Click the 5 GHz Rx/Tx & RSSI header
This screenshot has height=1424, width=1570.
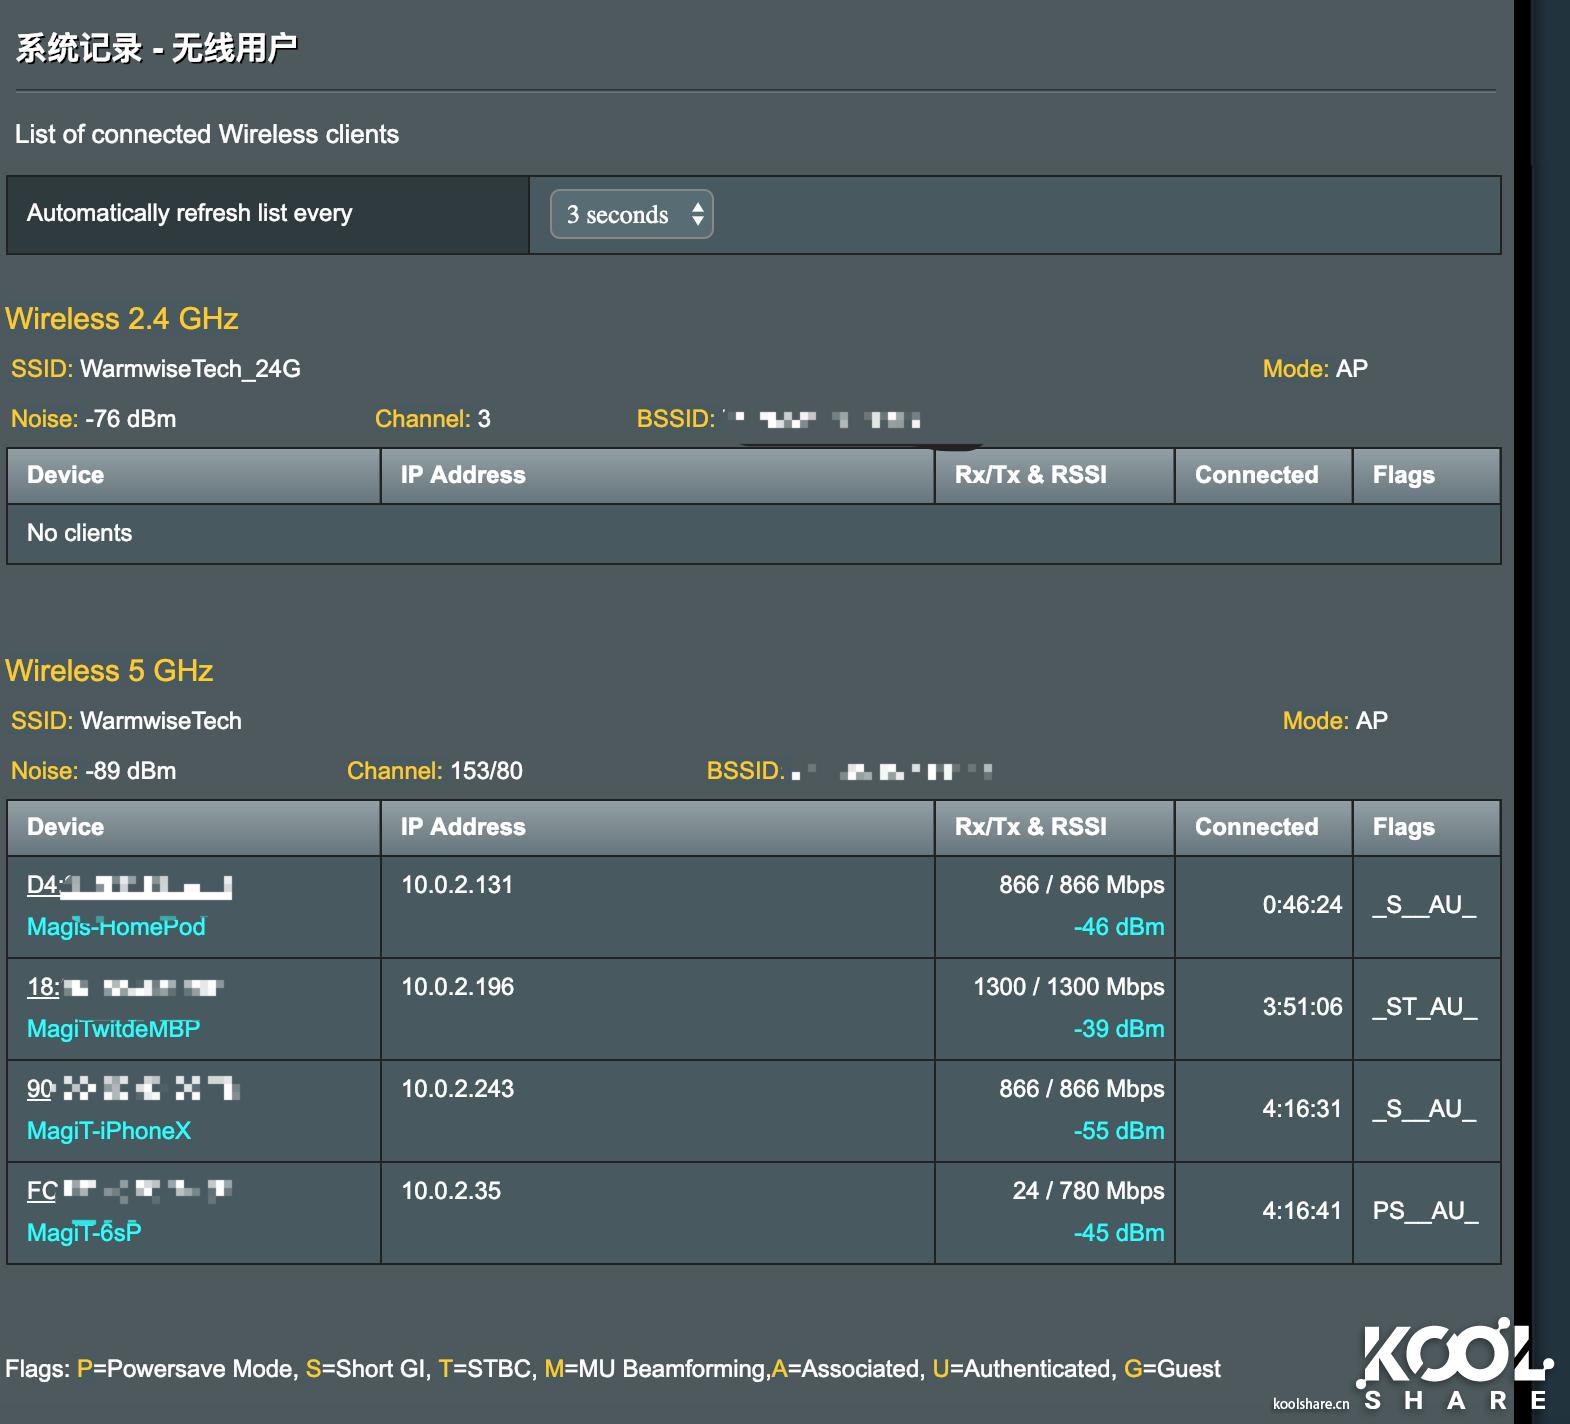point(1030,827)
